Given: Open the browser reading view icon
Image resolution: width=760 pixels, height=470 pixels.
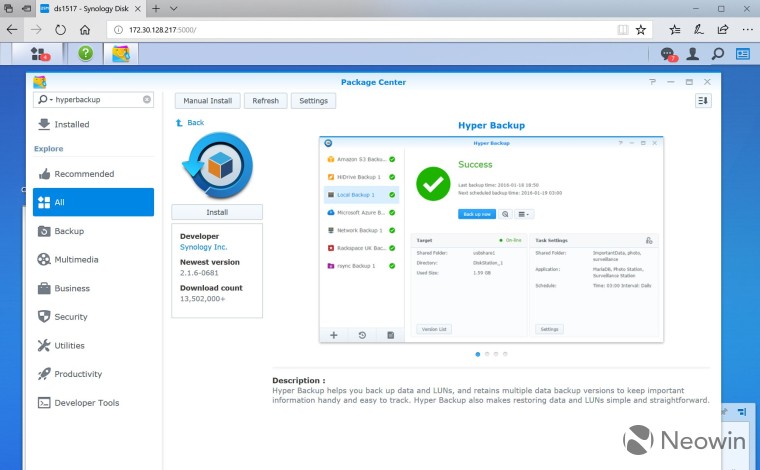Looking at the screenshot, I should (x=623, y=30).
